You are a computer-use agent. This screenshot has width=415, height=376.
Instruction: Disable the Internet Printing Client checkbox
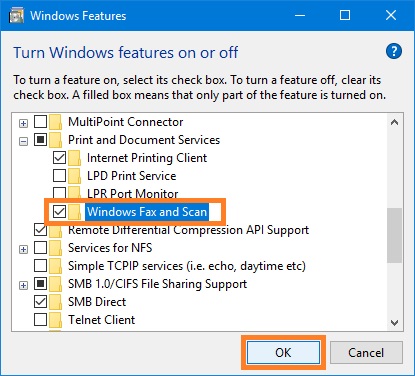(x=59, y=157)
